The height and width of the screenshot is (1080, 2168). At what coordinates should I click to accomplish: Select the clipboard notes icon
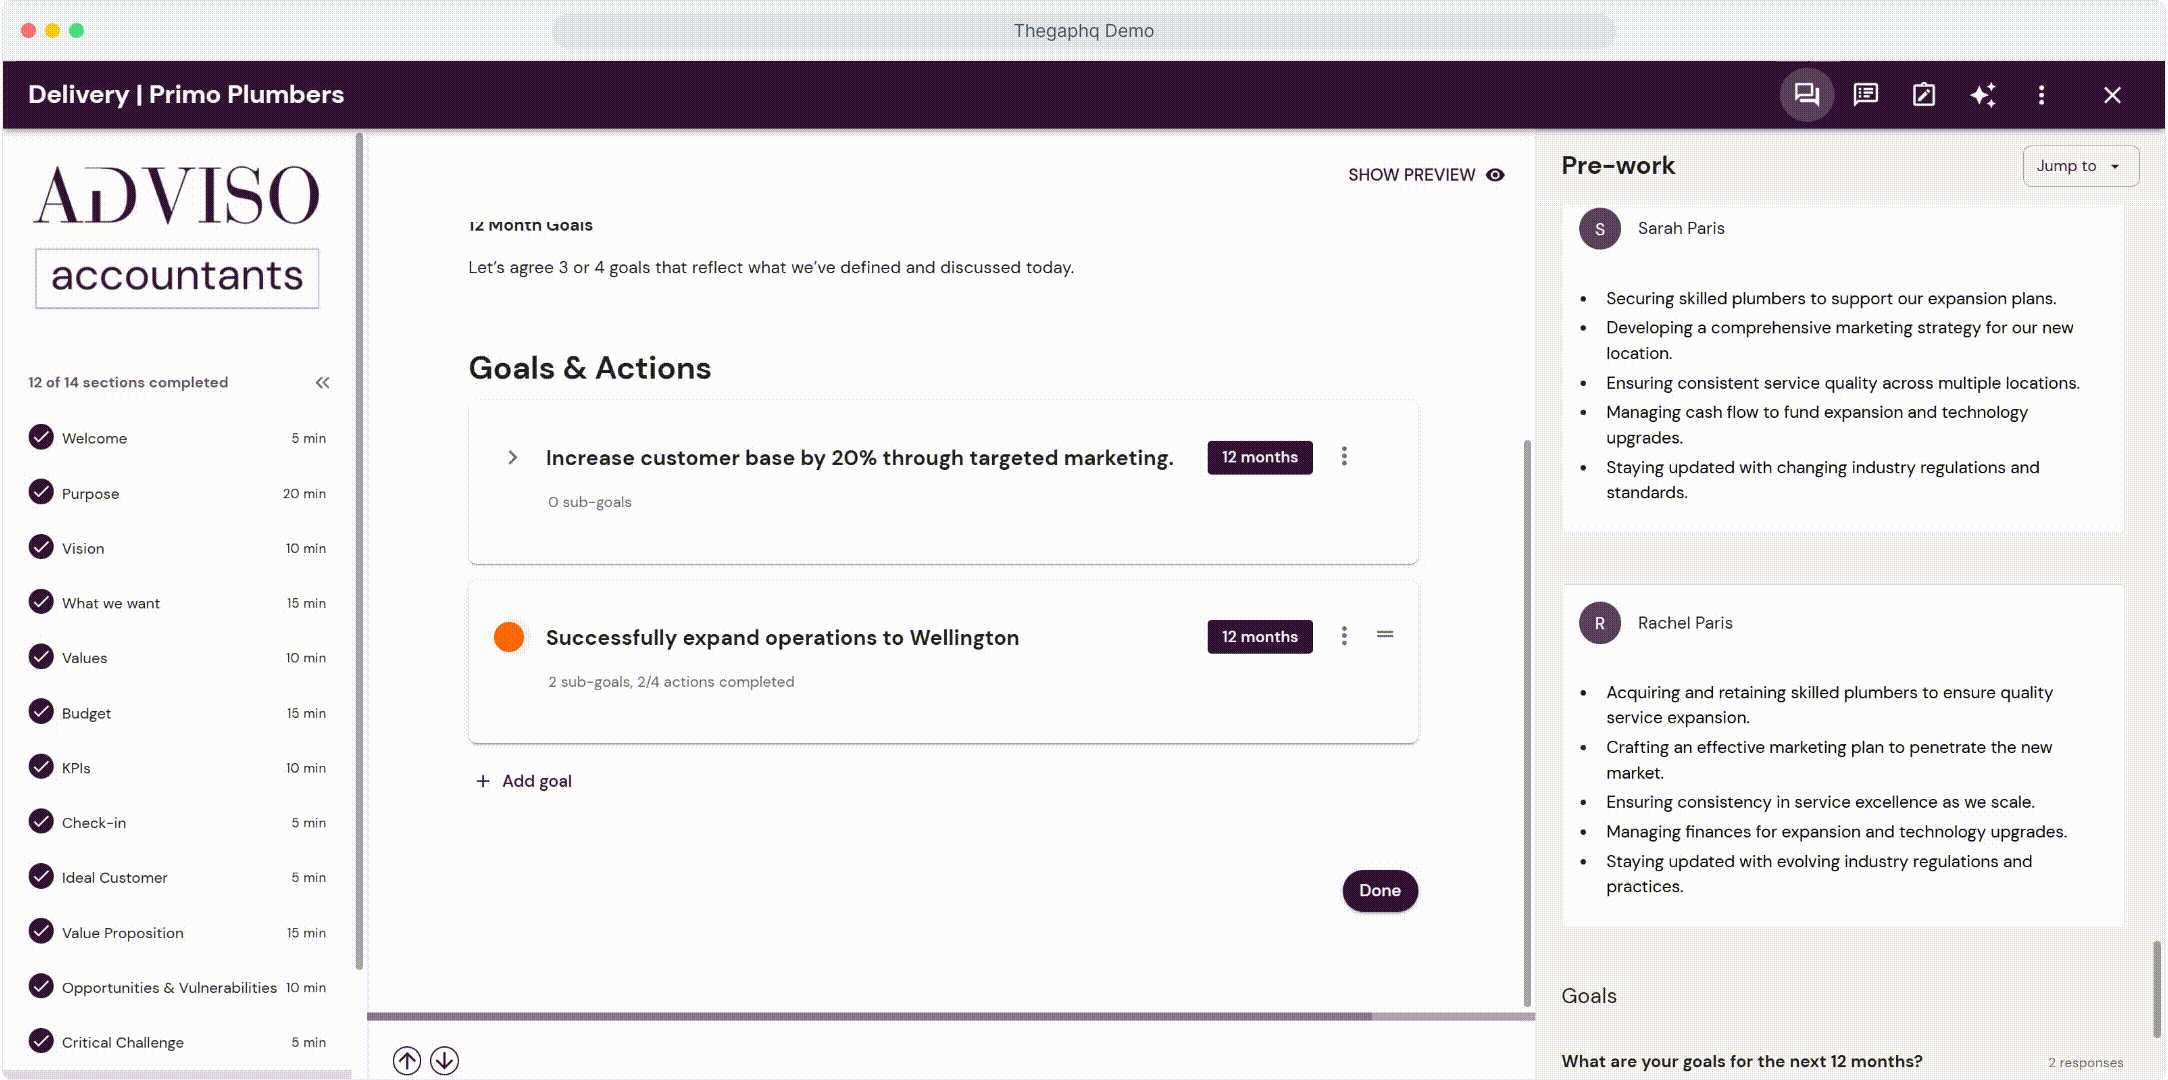(x=1923, y=95)
